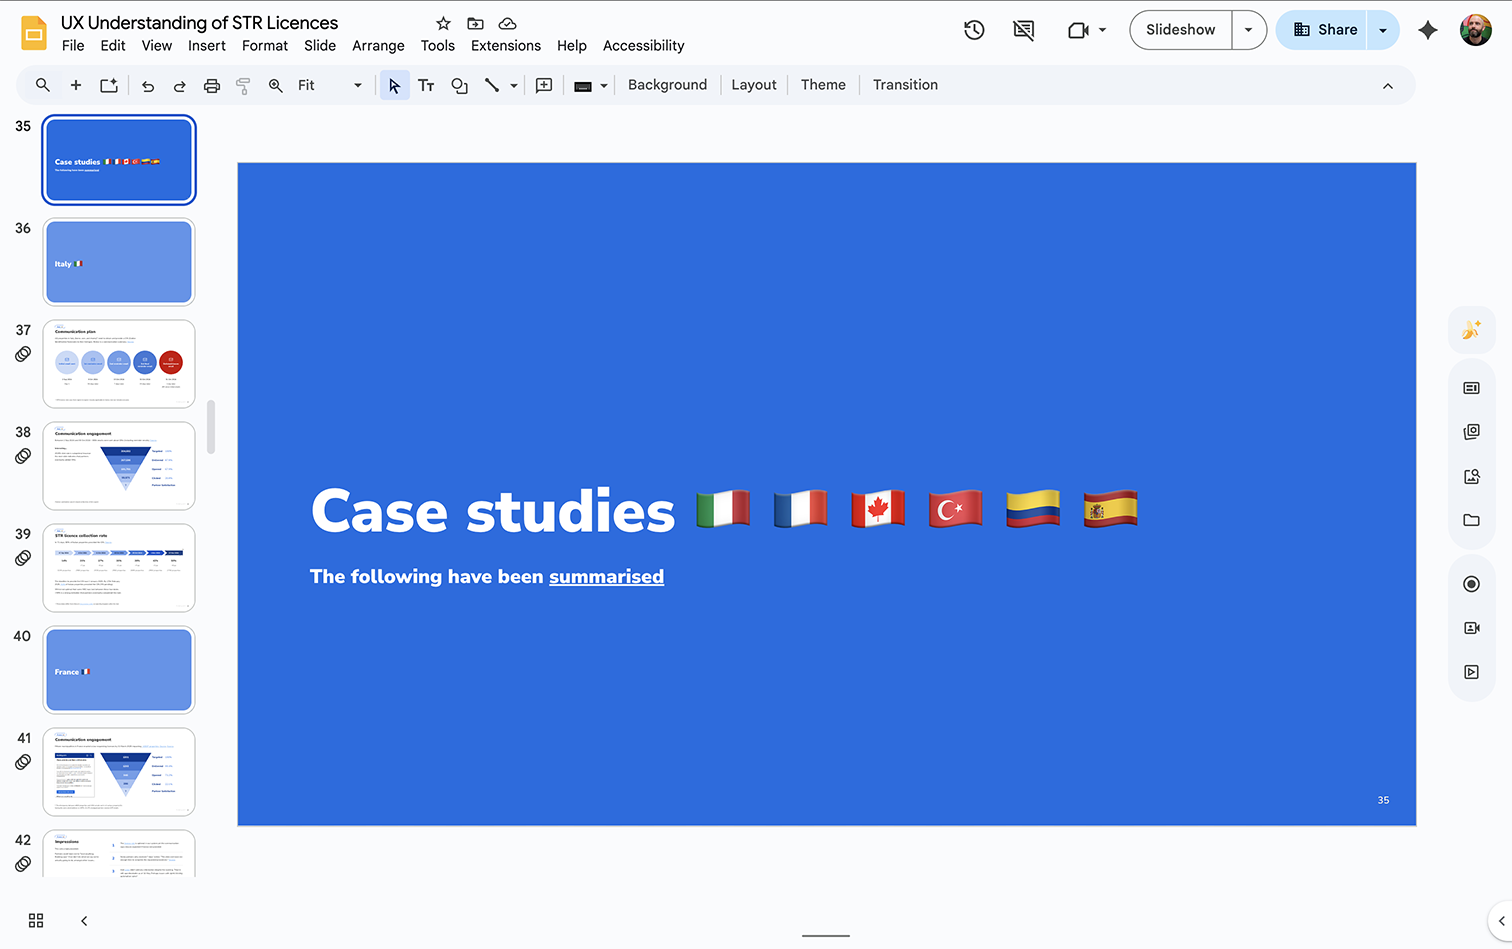Image resolution: width=1512 pixels, height=949 pixels.
Task: Redo the last action
Action: pyautogui.click(x=179, y=85)
